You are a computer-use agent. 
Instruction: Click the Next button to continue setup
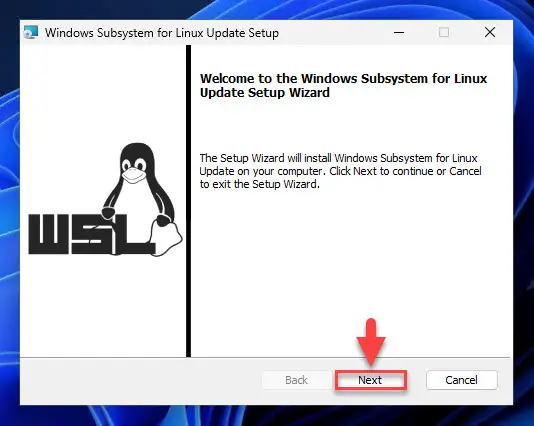coord(371,380)
